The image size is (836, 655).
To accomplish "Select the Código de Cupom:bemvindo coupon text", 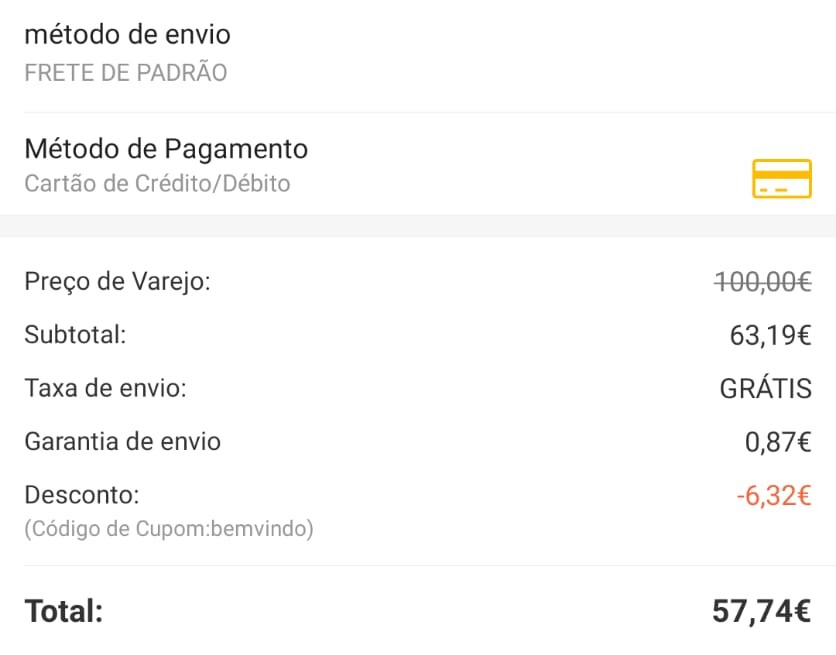I will click(x=168, y=529).
